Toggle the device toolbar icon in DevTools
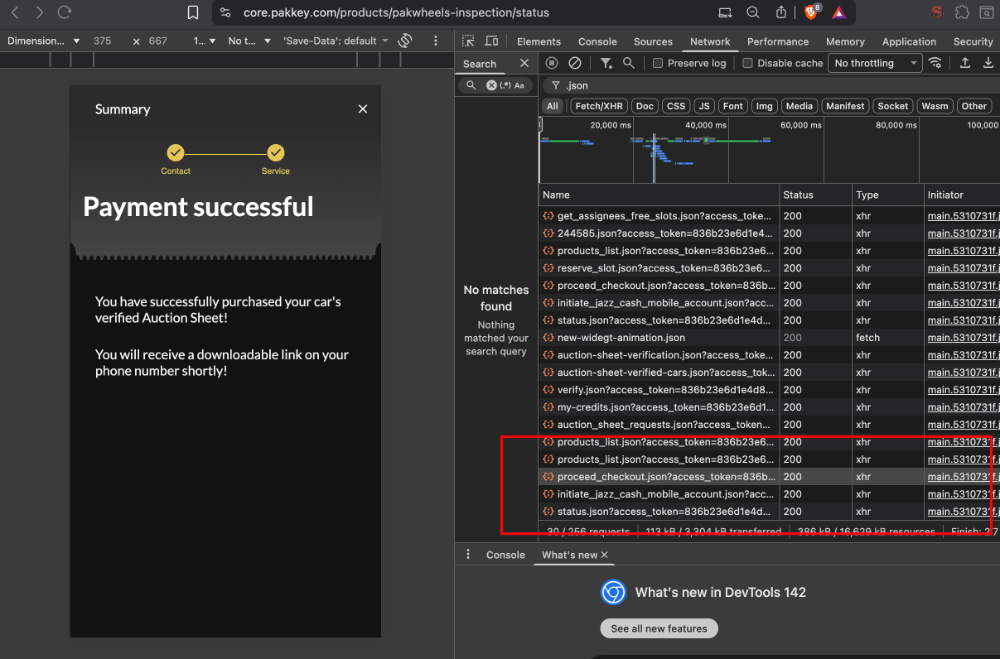The image size is (1000, 659). tap(492, 41)
